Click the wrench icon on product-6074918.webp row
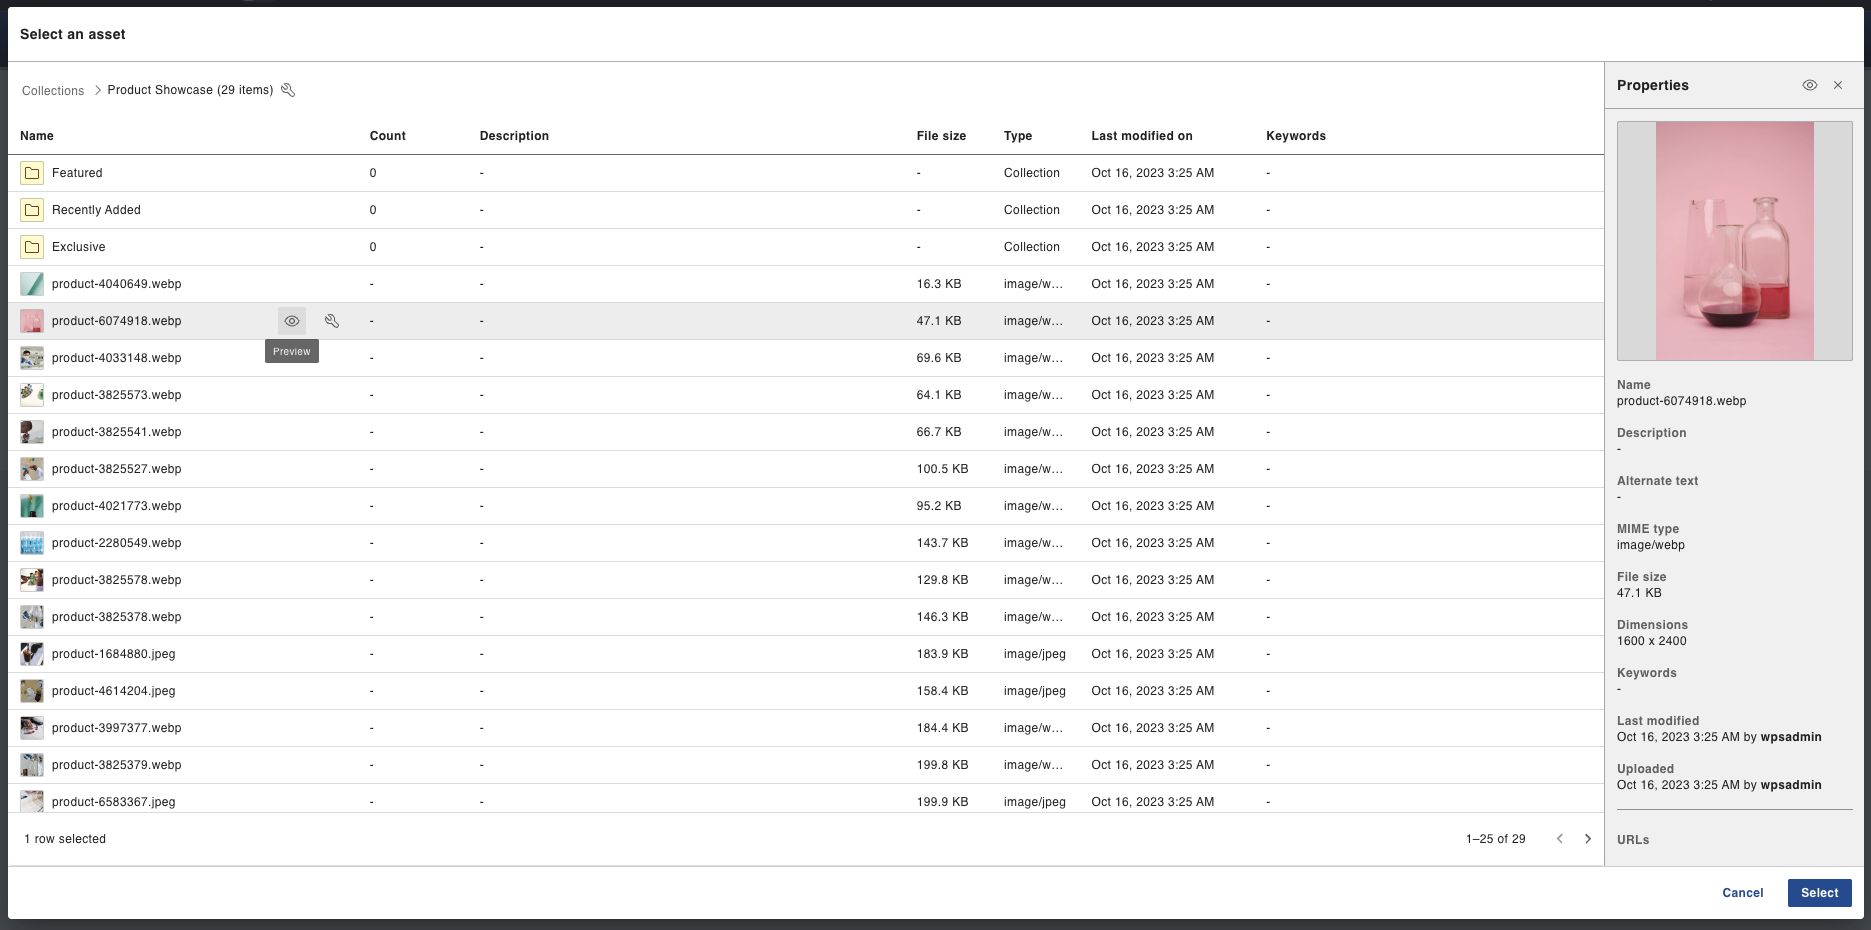This screenshot has width=1871, height=930. [332, 321]
